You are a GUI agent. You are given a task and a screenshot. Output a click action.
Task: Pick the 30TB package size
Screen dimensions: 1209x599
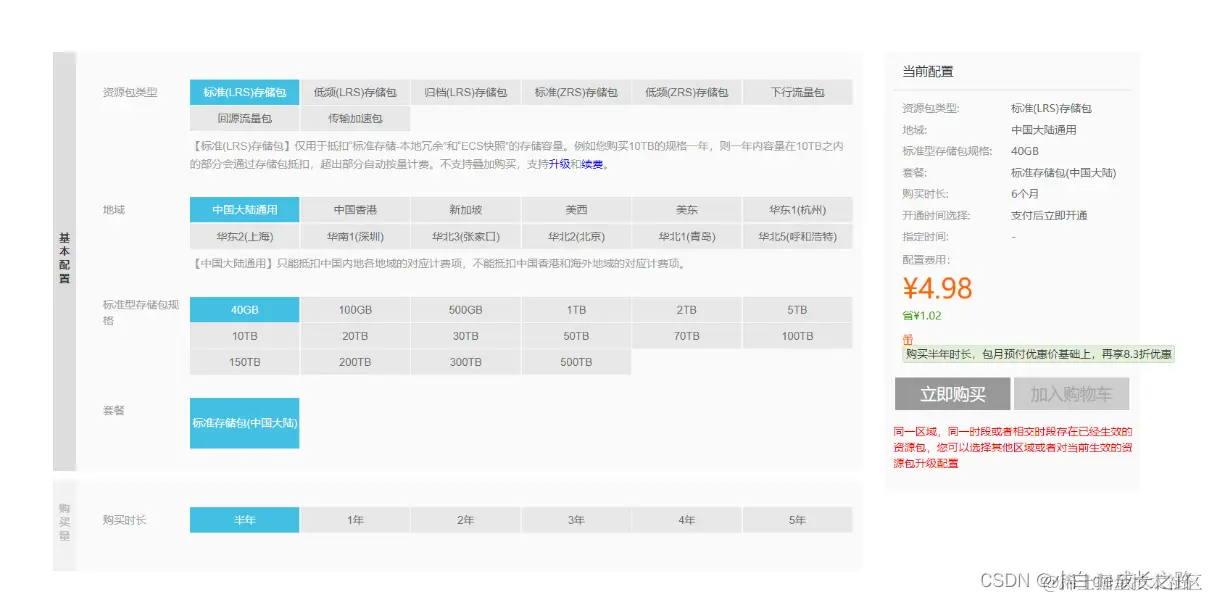466,336
